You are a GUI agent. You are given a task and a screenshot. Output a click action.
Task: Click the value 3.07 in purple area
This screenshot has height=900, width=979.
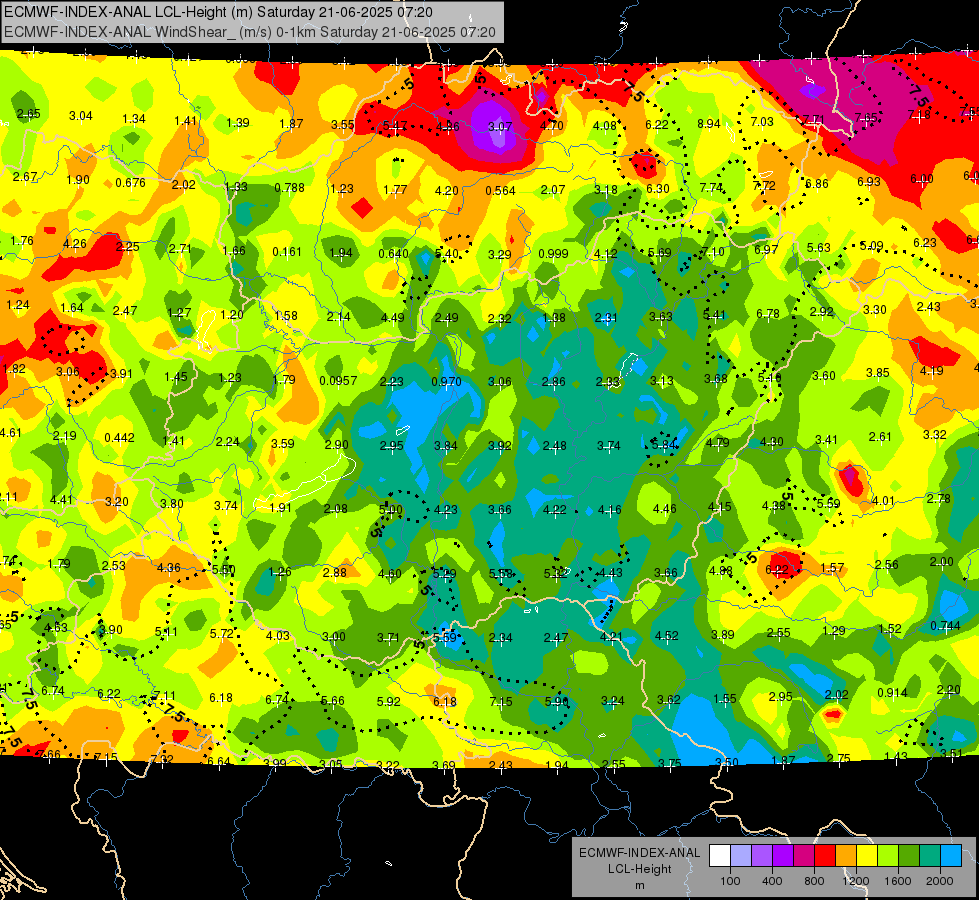click(x=499, y=127)
